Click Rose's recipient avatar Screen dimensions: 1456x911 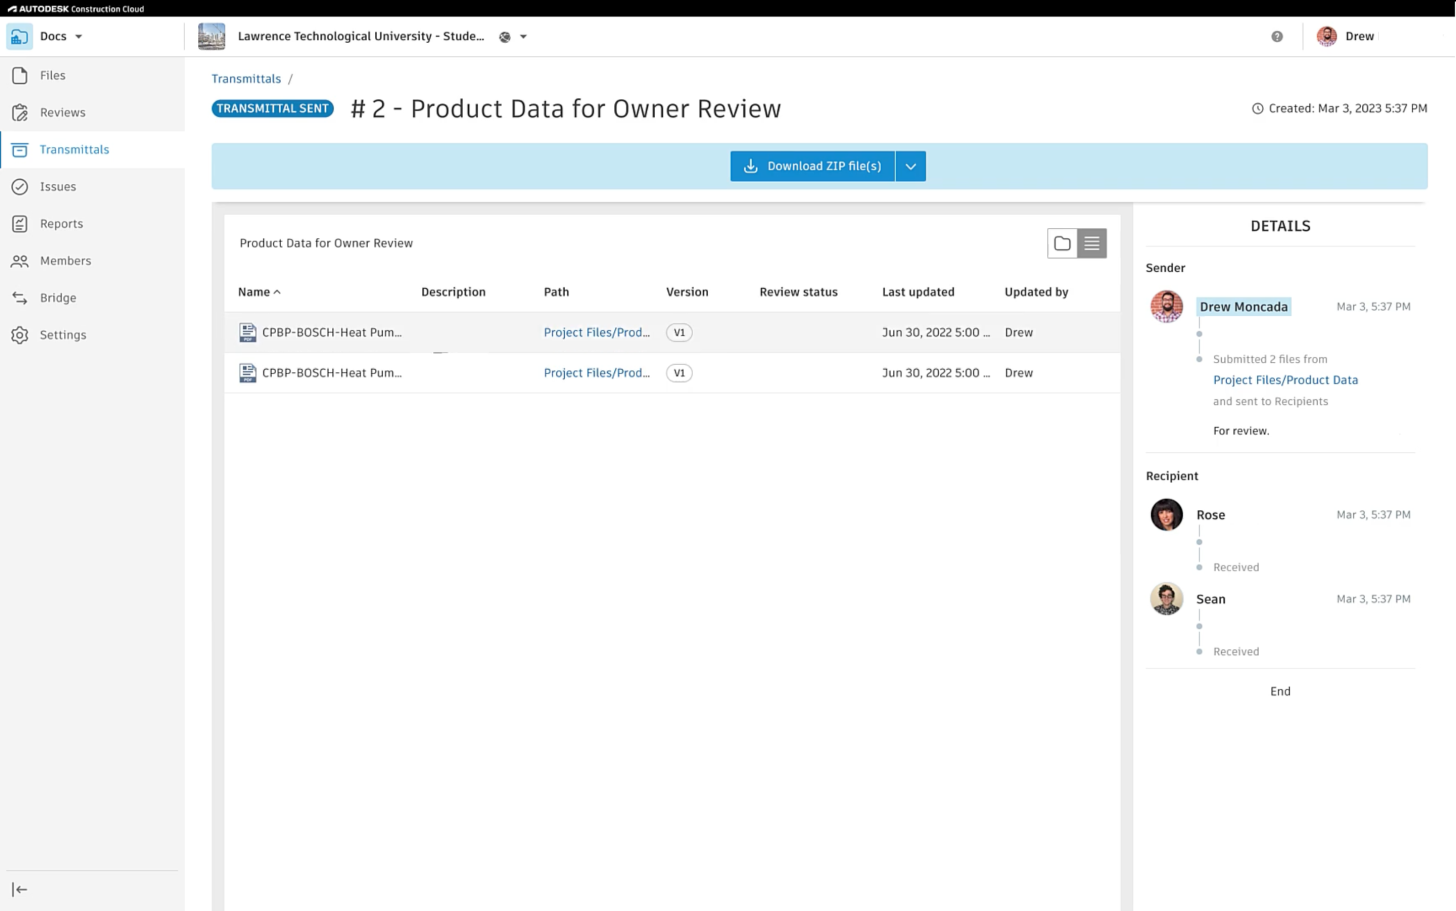[1166, 515]
